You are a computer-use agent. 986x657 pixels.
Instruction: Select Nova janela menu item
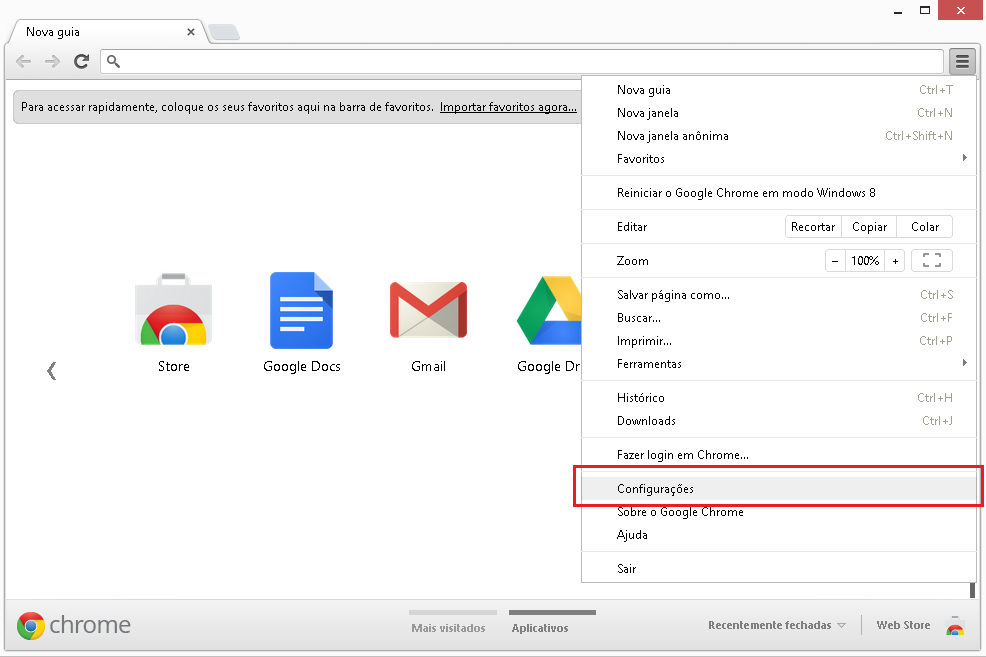(778, 113)
